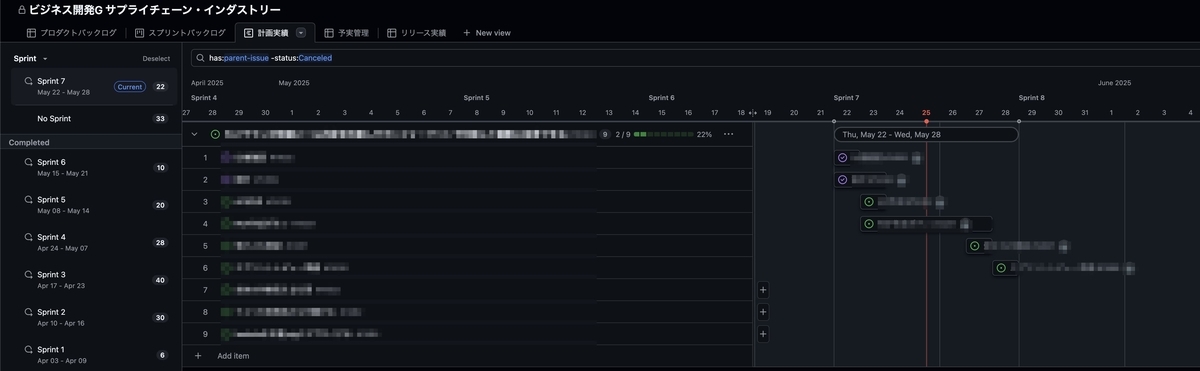1200x371 pixels.
Task: Add a New view
Action: 486,33
